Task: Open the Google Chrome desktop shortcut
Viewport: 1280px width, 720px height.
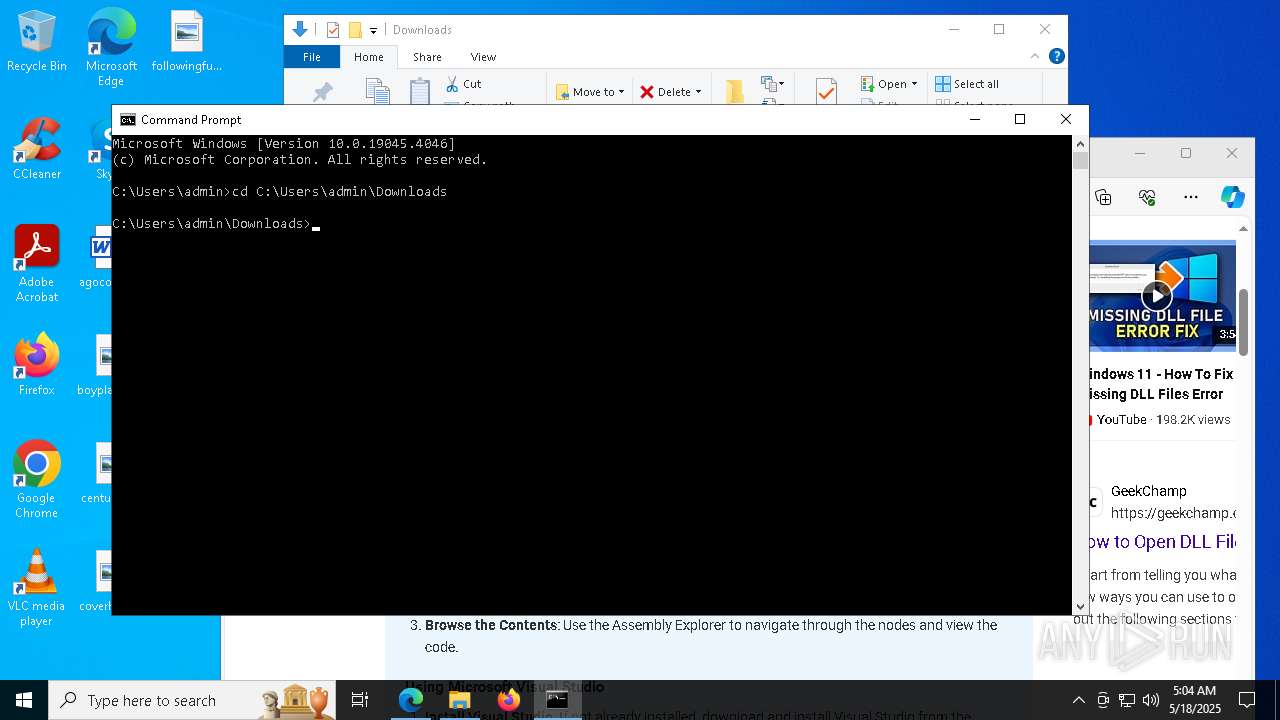Action: click(36, 479)
